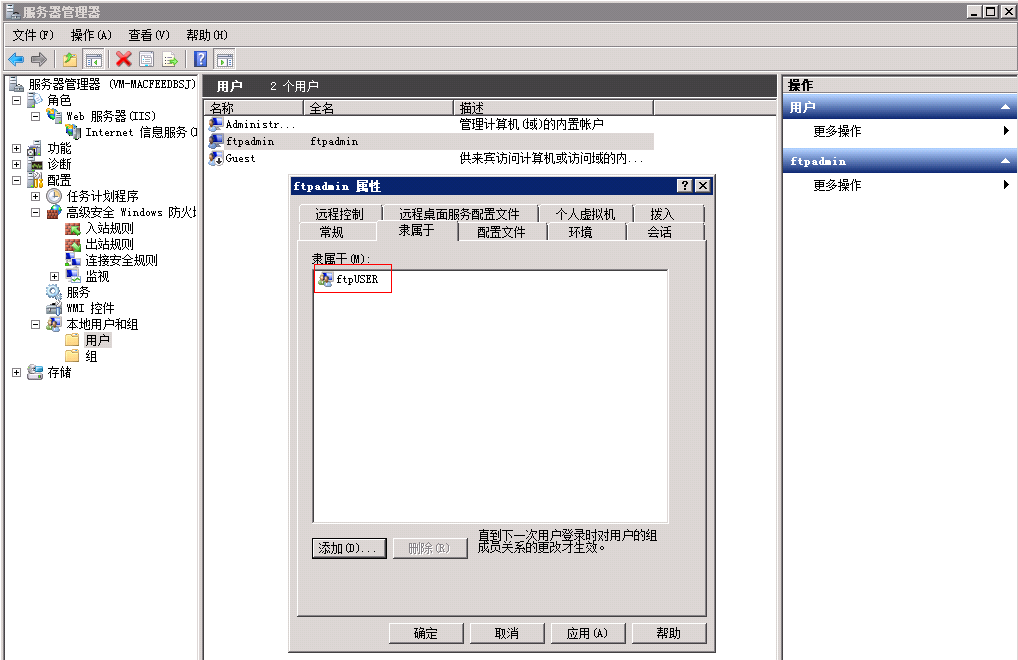Click the dialog's question mark help button
The width and height of the screenshot is (1018, 660).
tap(684, 186)
